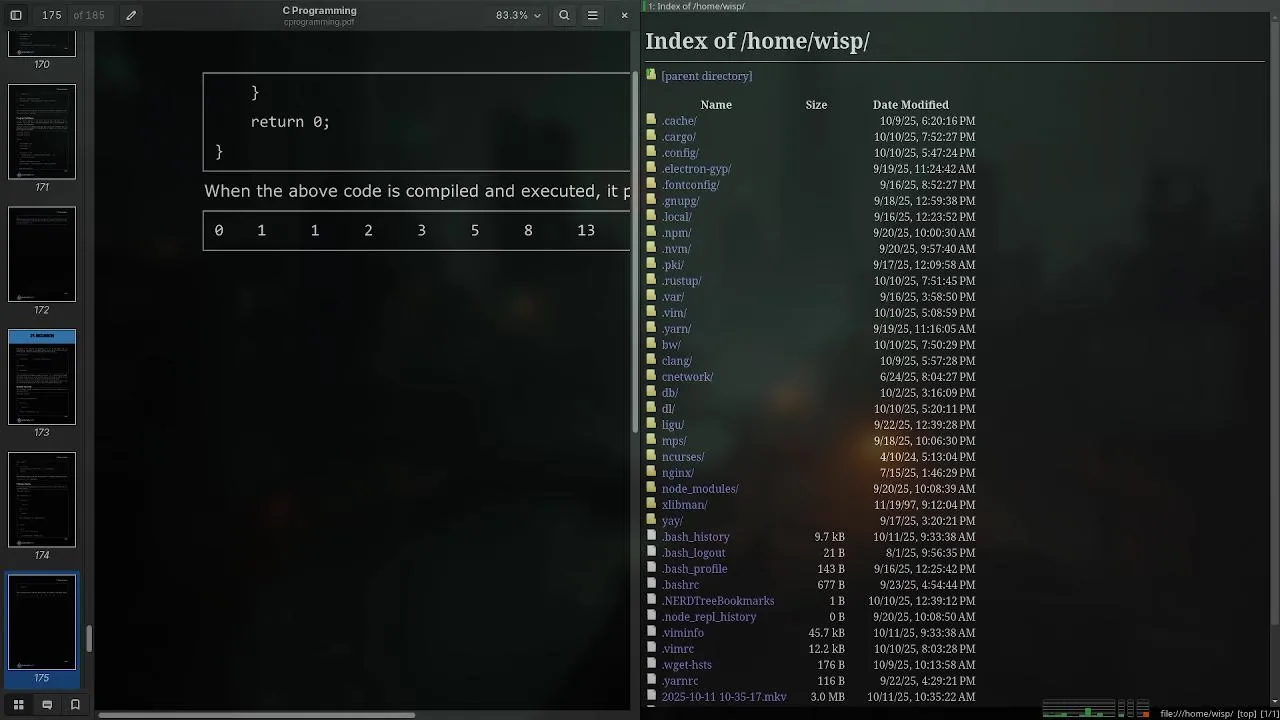The image size is (1280, 720).
Task: Click the folder icon beside .nvm/
Action: tap(651, 248)
